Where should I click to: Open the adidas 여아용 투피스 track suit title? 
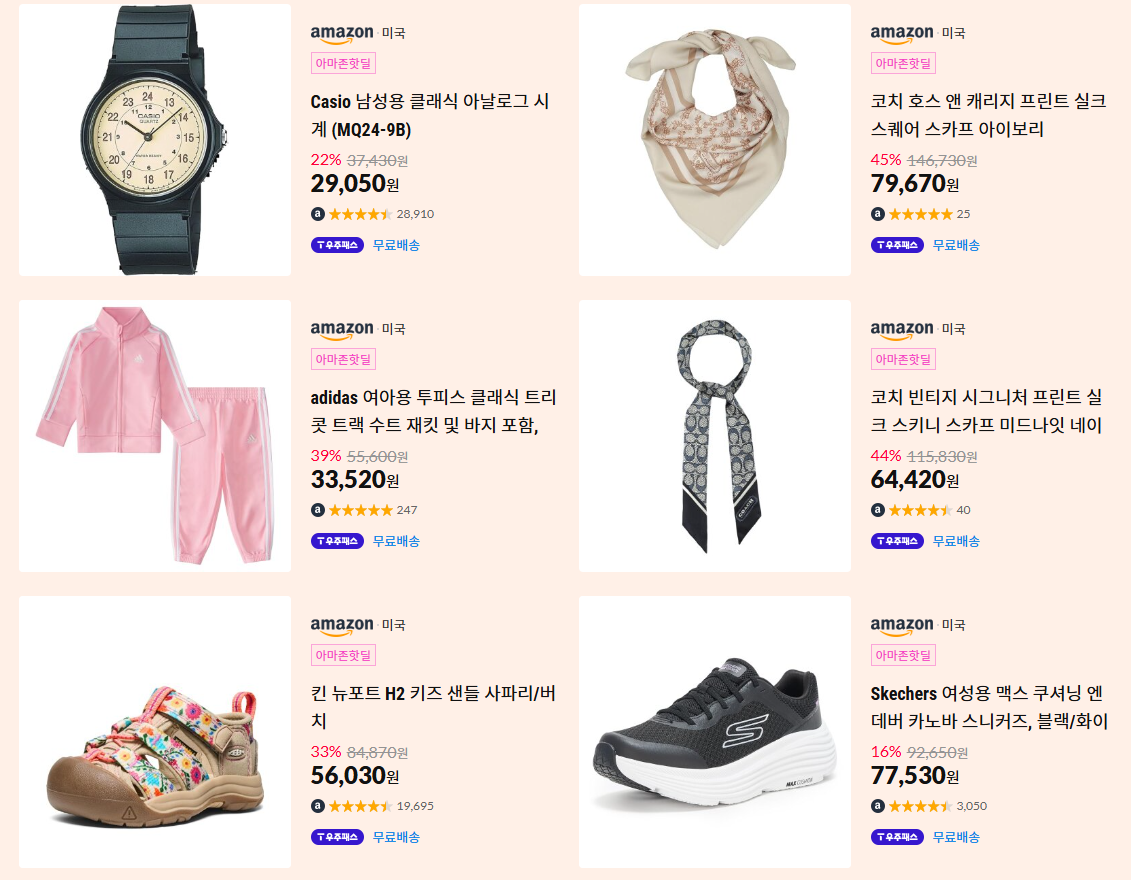click(434, 411)
